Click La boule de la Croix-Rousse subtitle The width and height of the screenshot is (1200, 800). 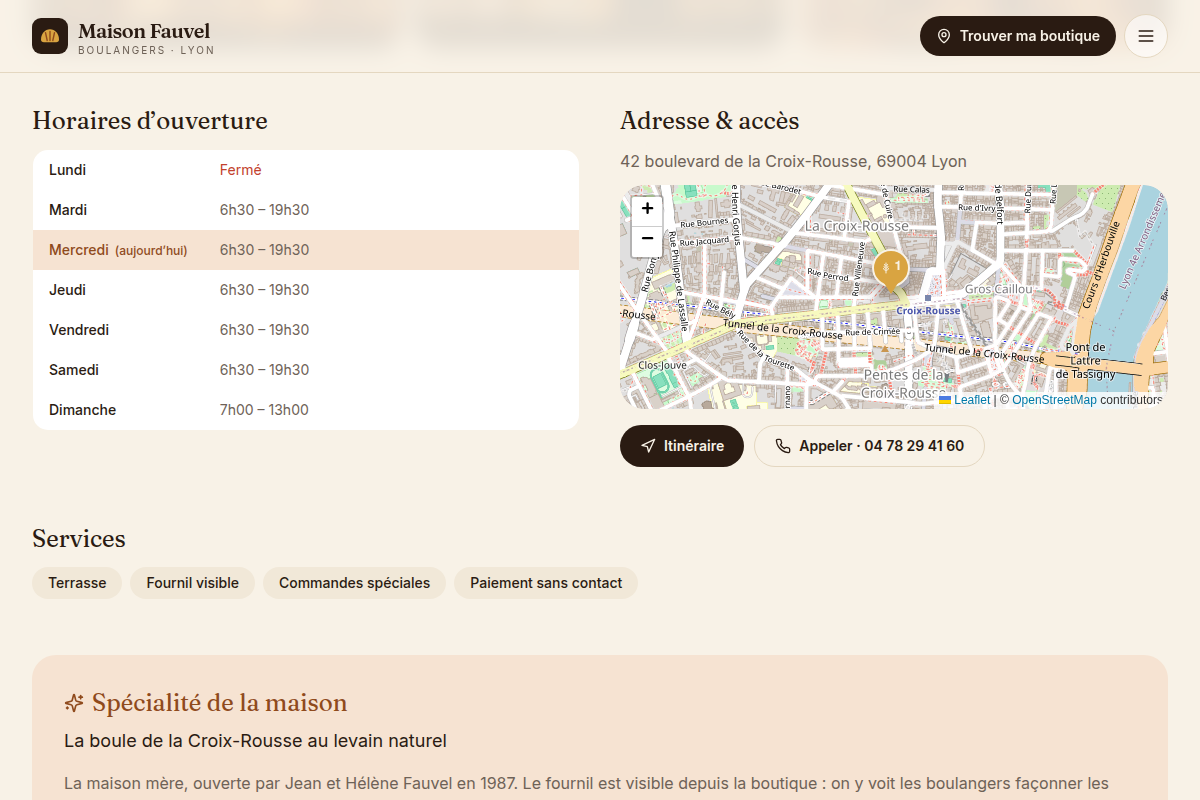255,741
